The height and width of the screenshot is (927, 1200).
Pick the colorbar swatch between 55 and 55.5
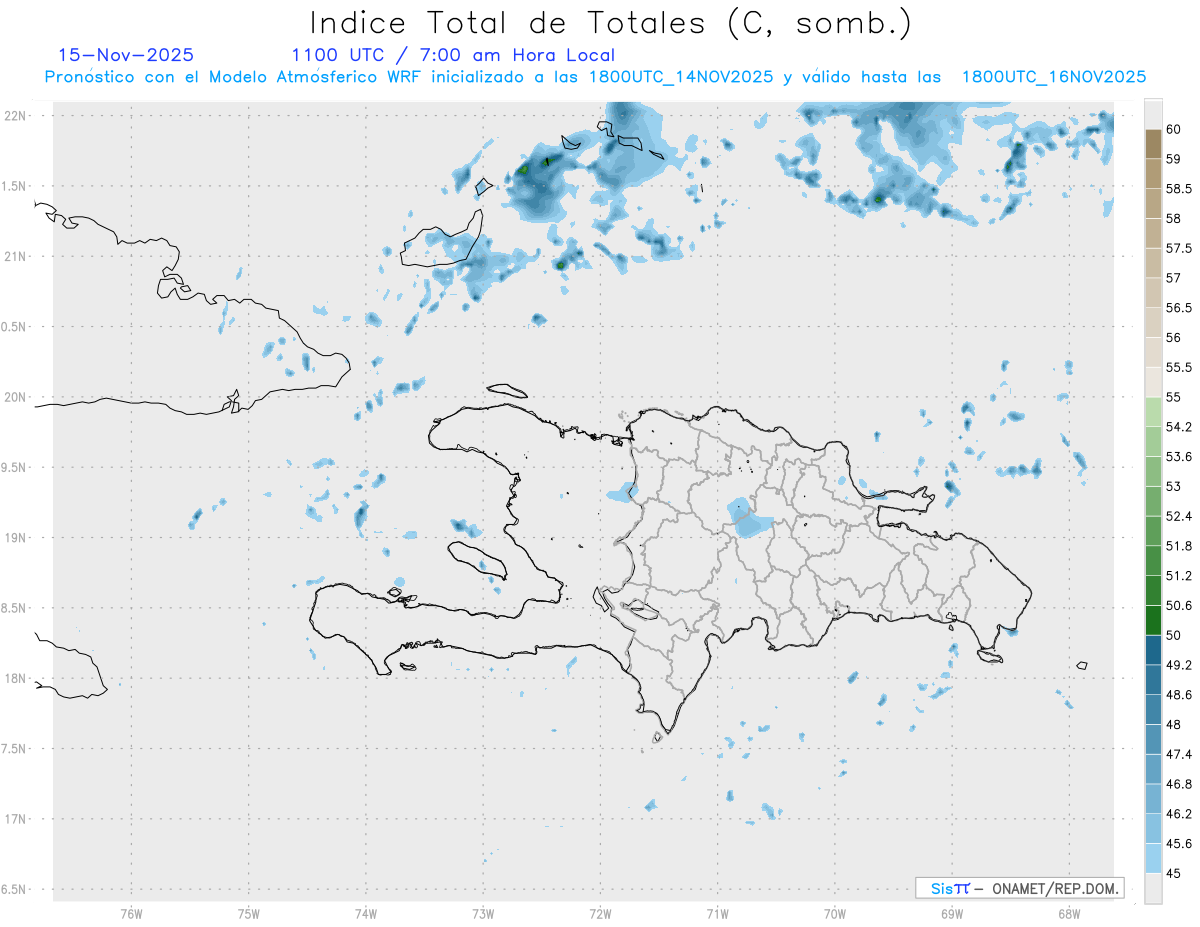pos(1153,382)
